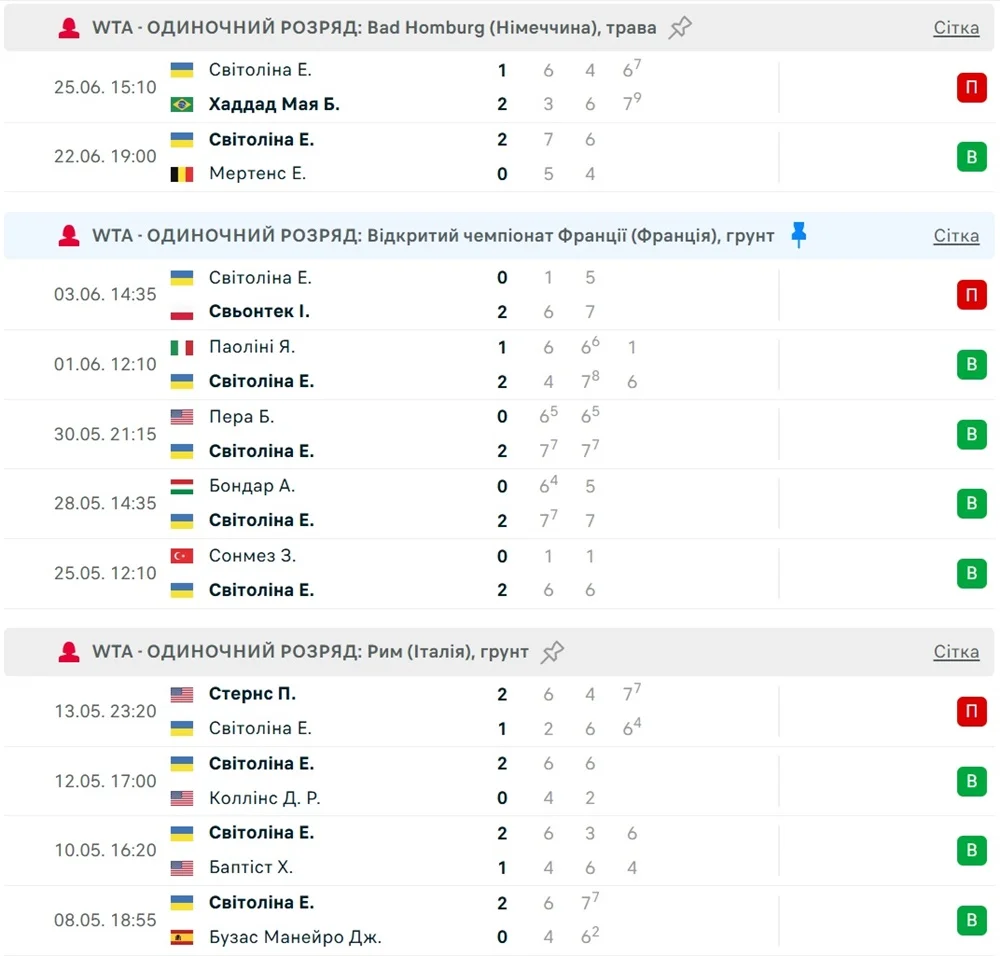
Task: Pin the Rome tournament section
Action: (x=552, y=652)
